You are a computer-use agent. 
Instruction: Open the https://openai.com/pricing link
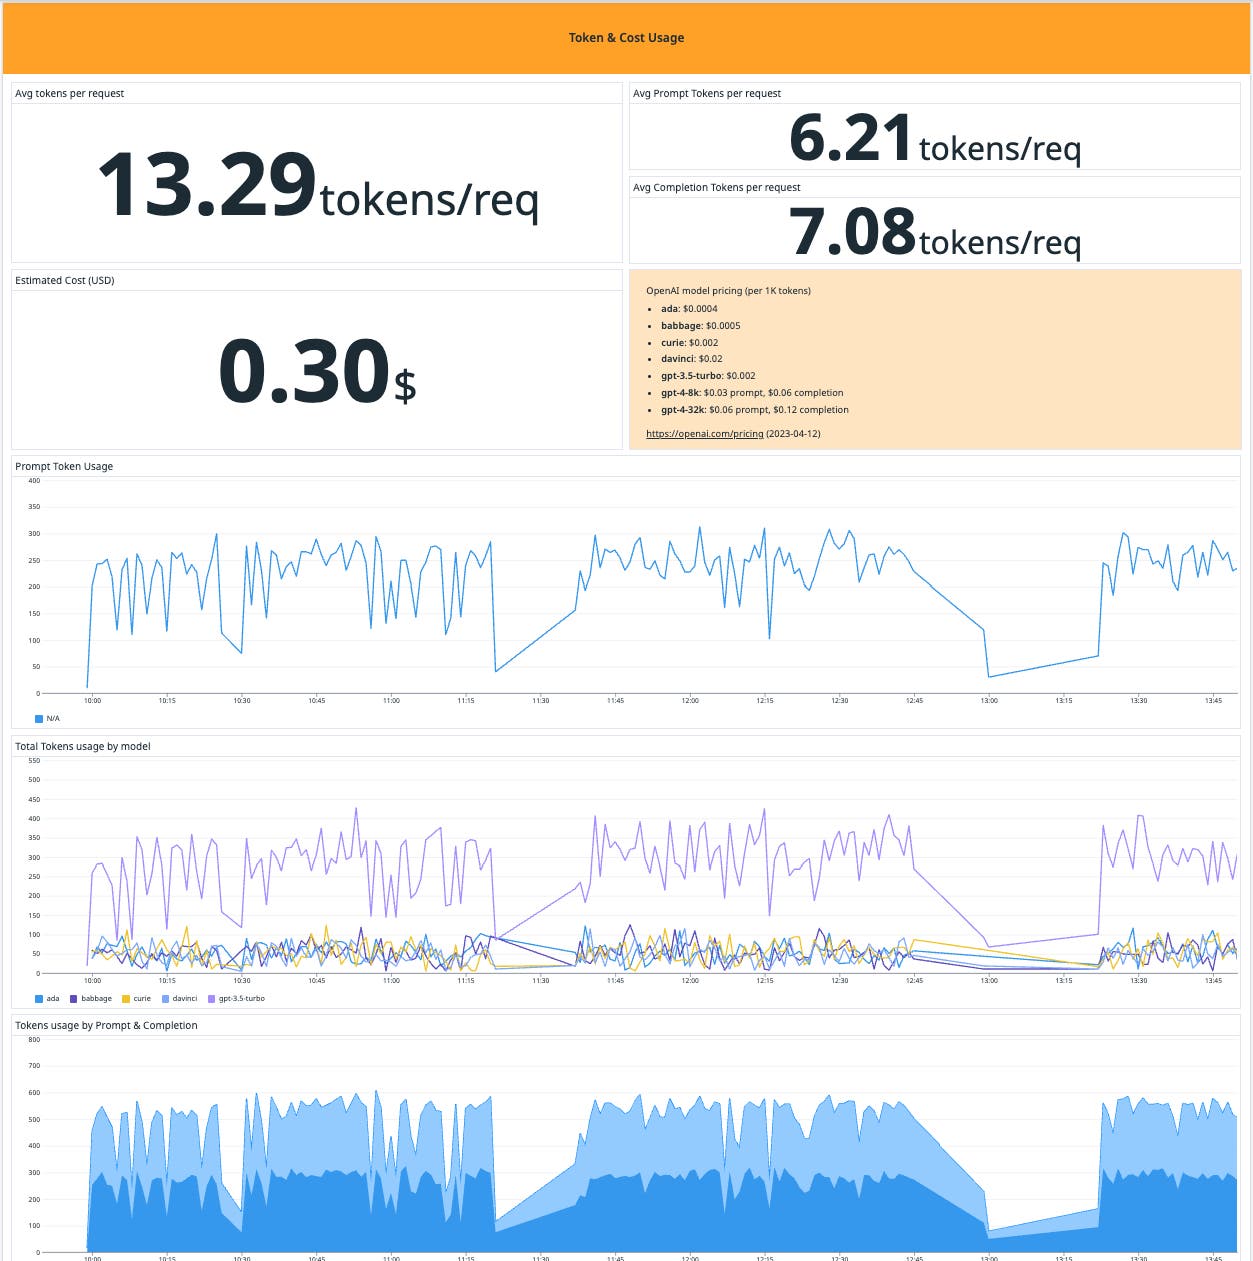click(704, 434)
